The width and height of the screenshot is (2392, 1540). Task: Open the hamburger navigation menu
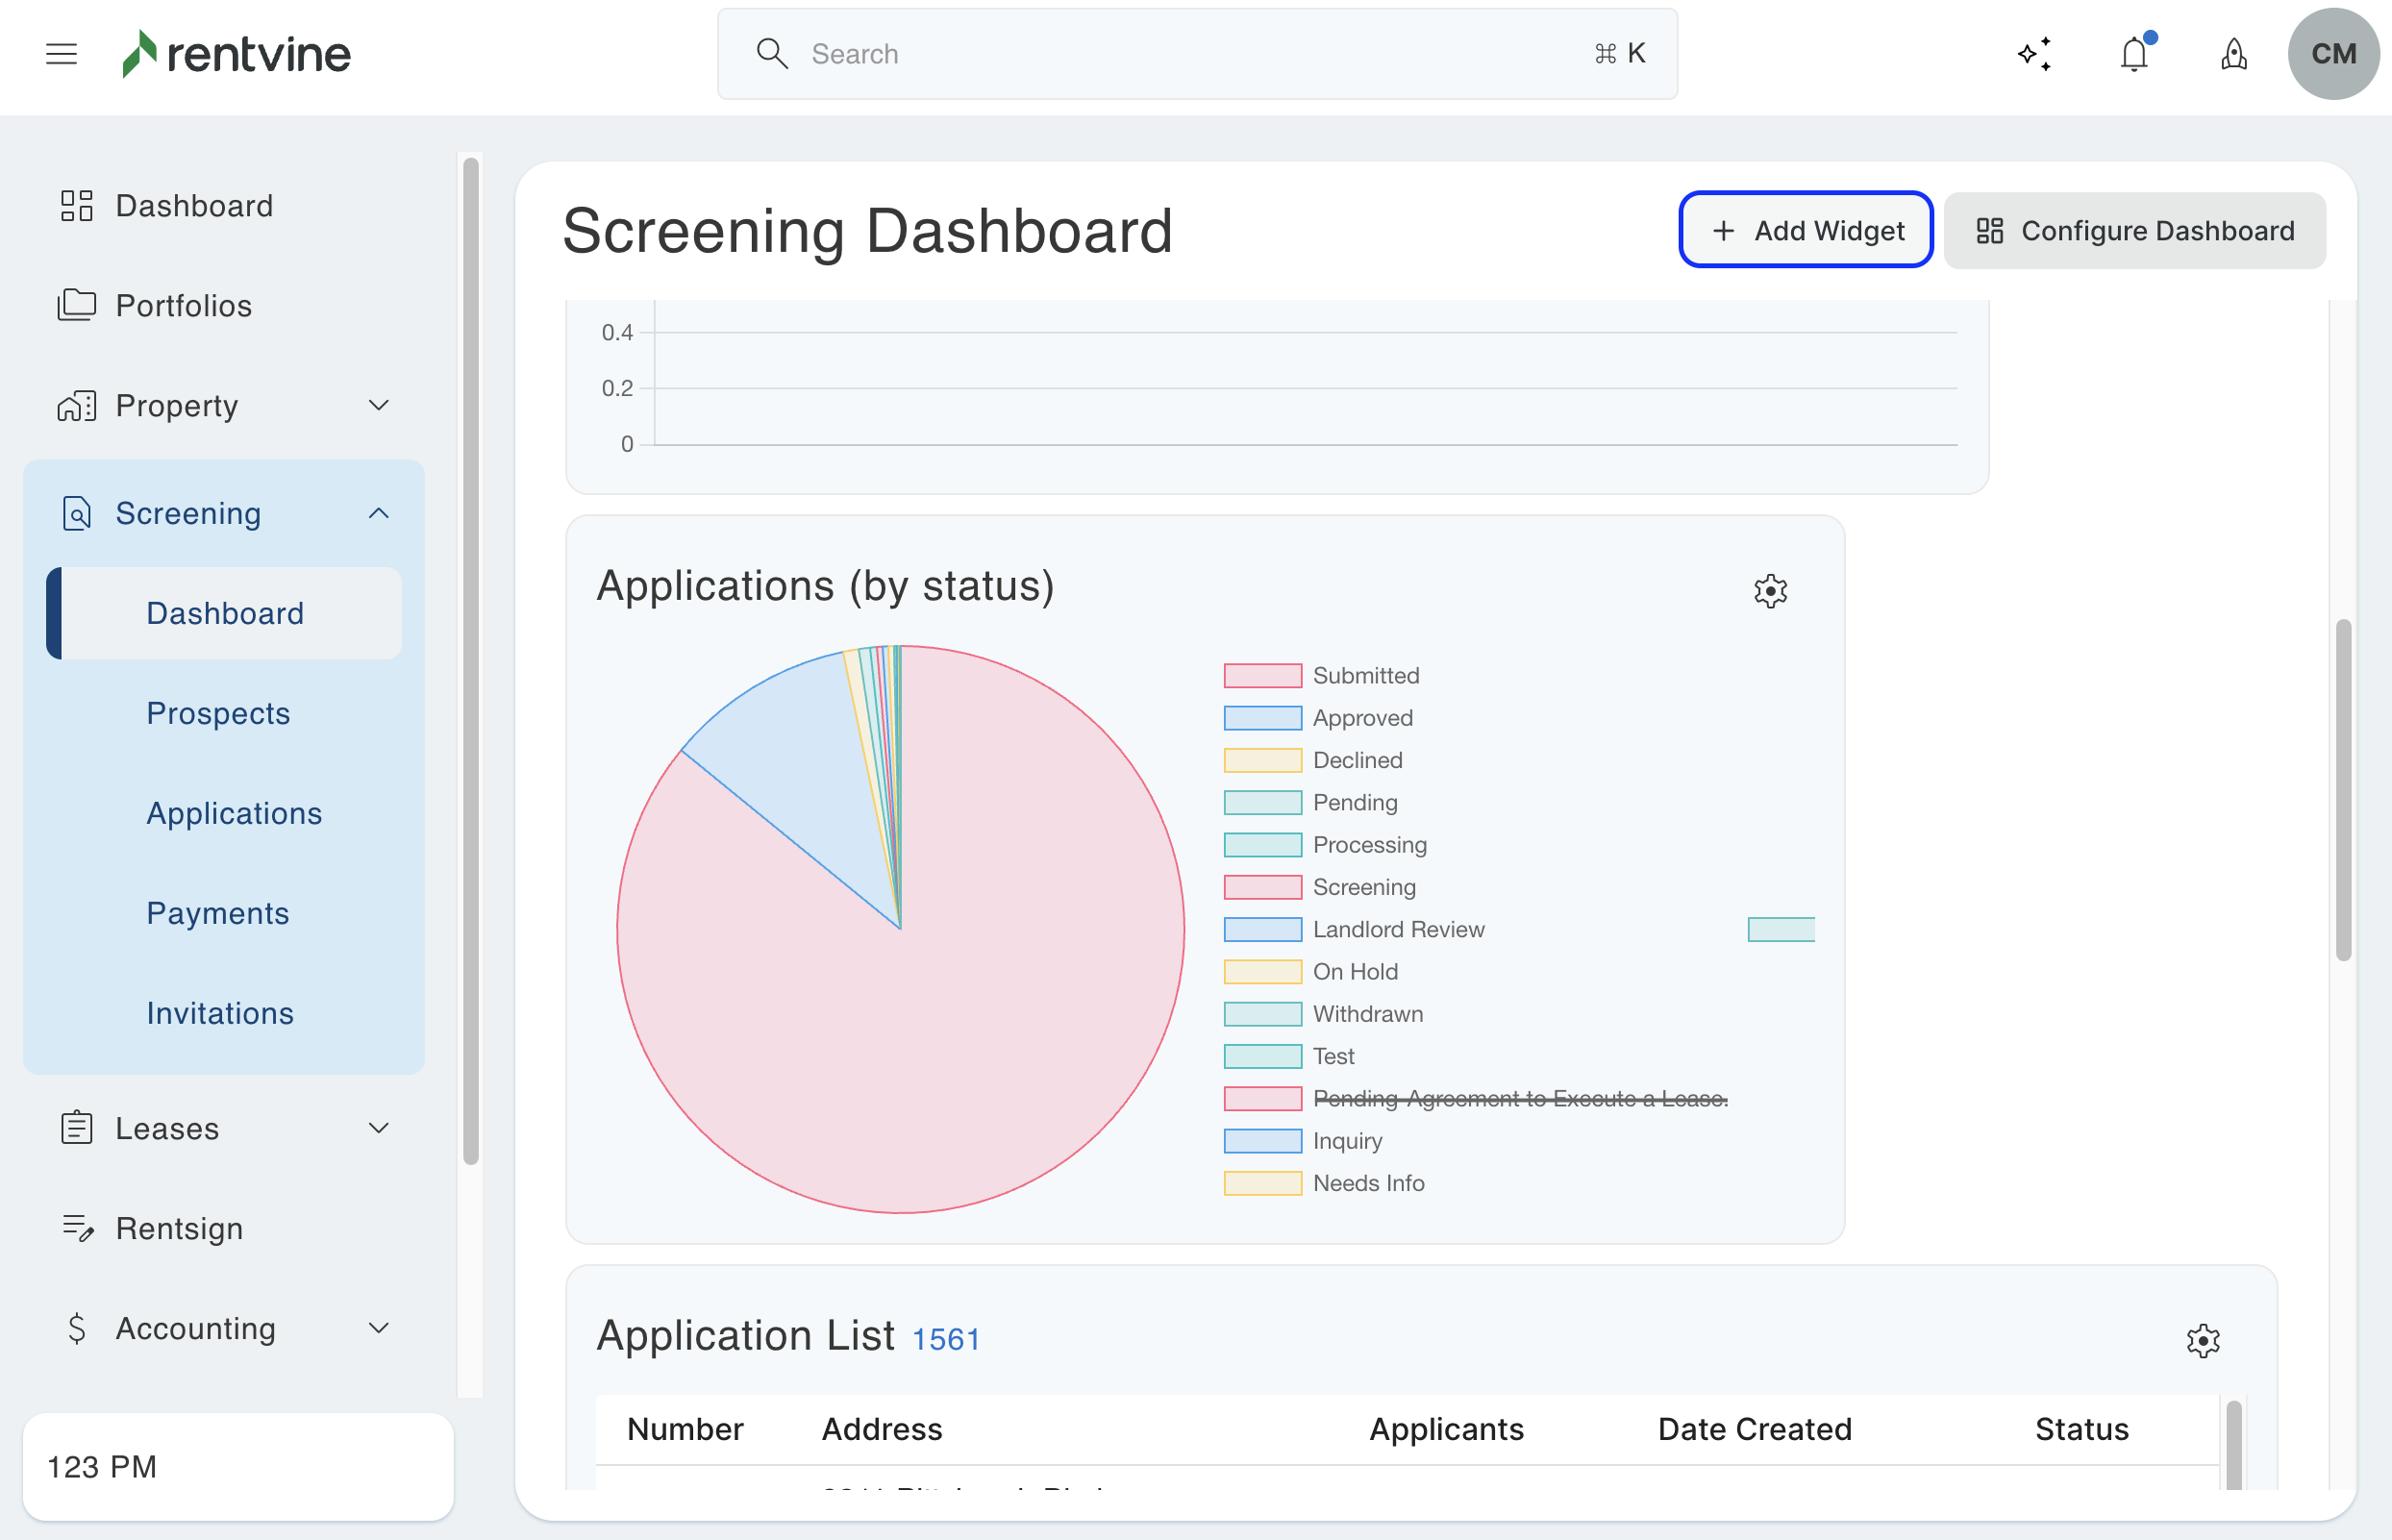click(61, 54)
